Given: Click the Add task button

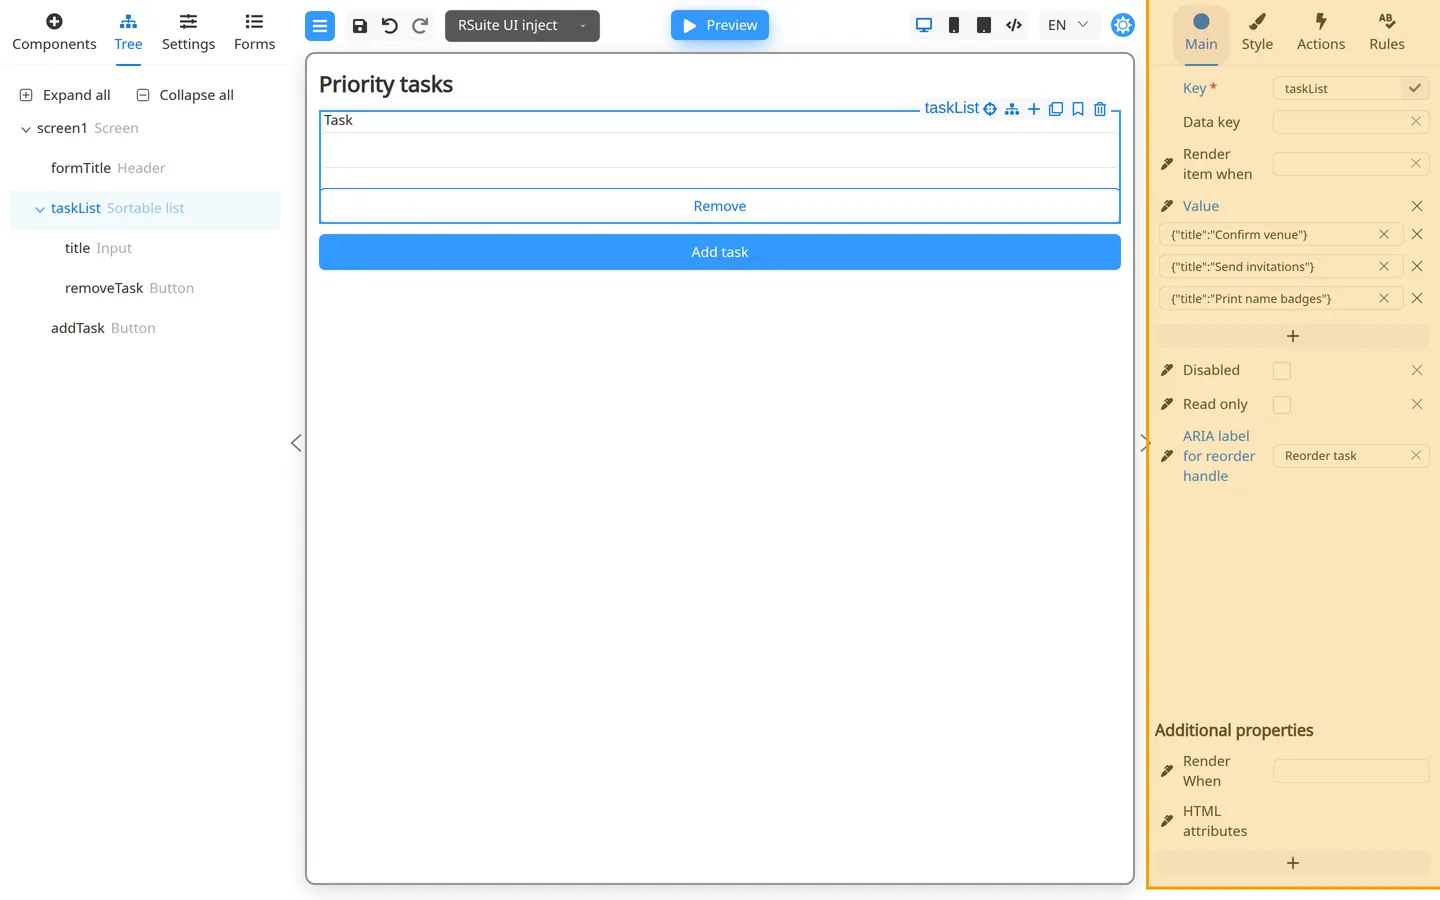Looking at the screenshot, I should 720,252.
